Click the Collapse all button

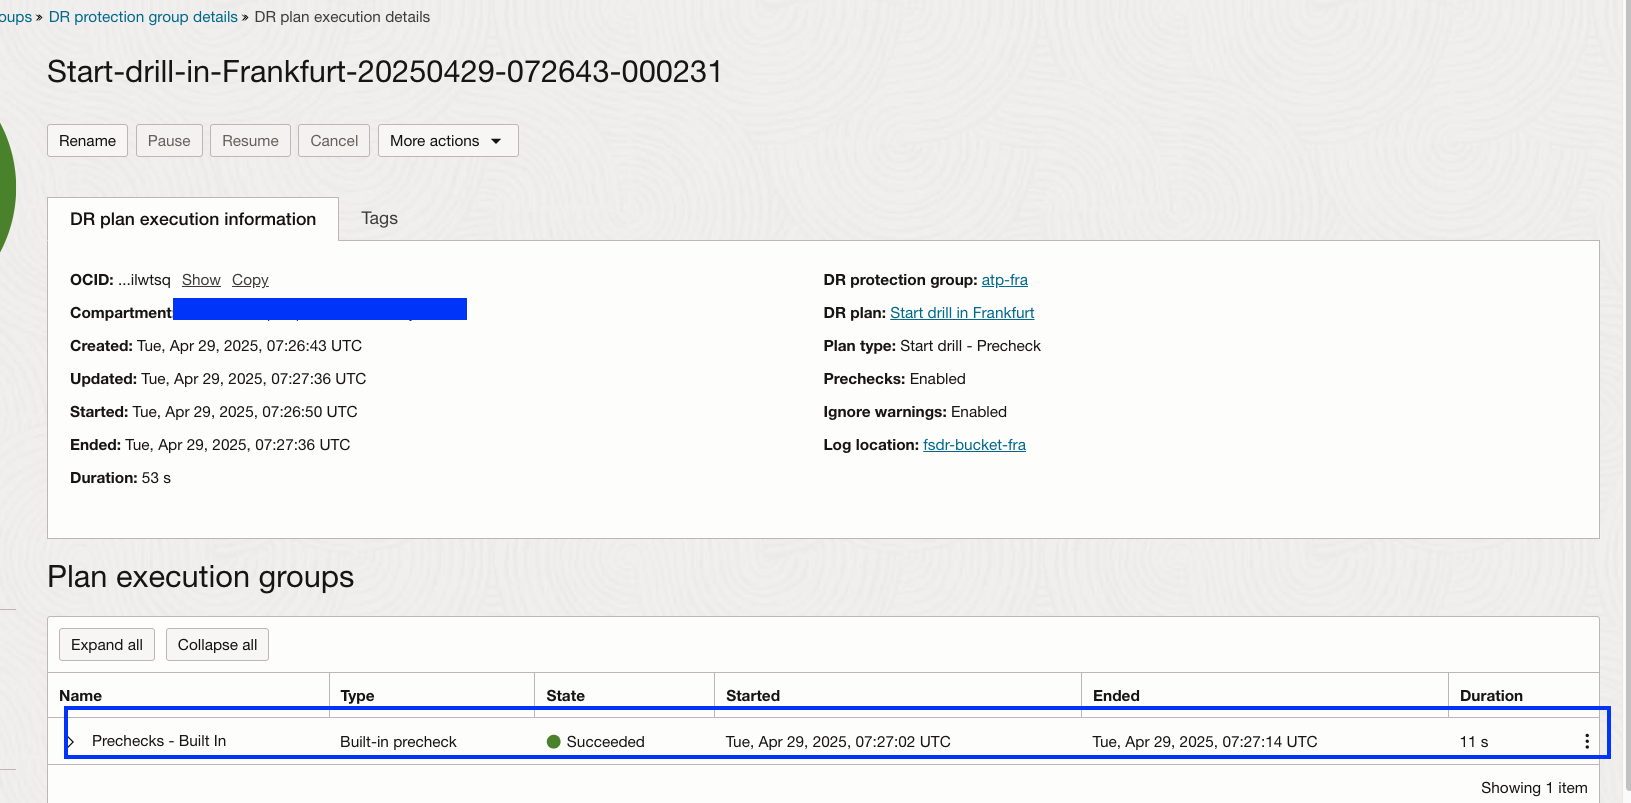click(x=217, y=645)
